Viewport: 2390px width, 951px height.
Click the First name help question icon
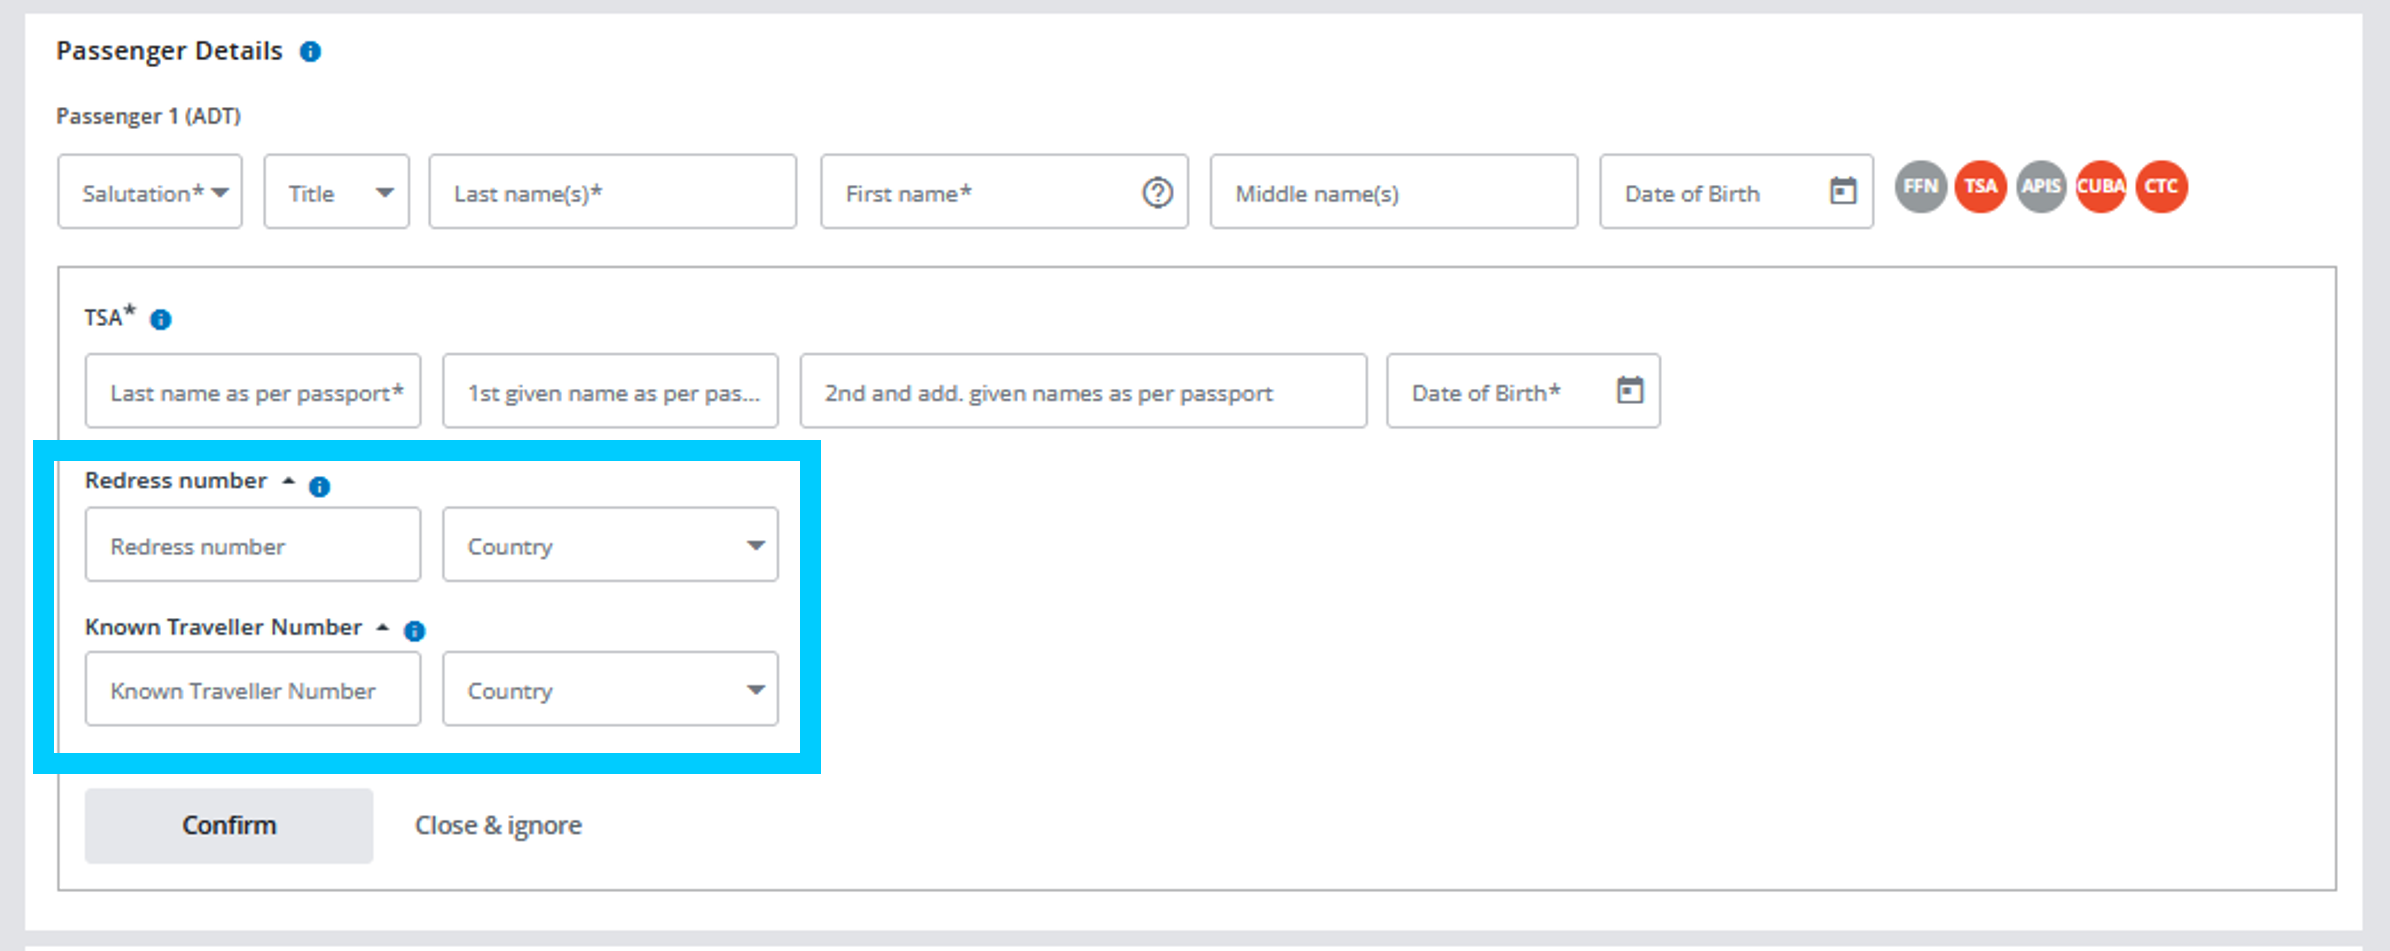1157,192
